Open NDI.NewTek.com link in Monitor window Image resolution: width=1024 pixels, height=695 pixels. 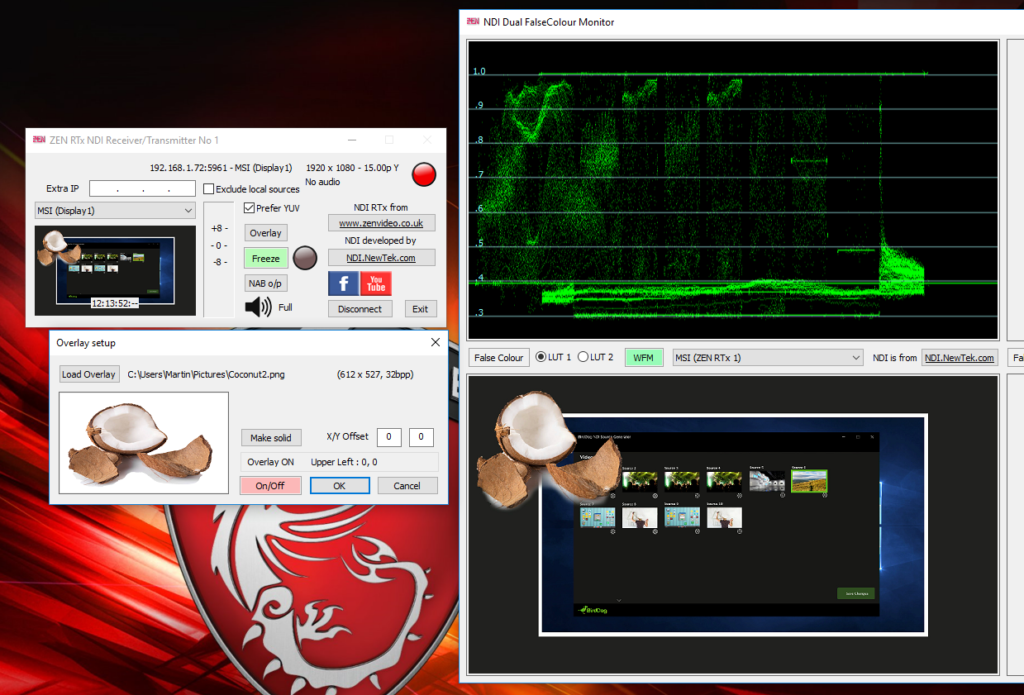(x=959, y=357)
